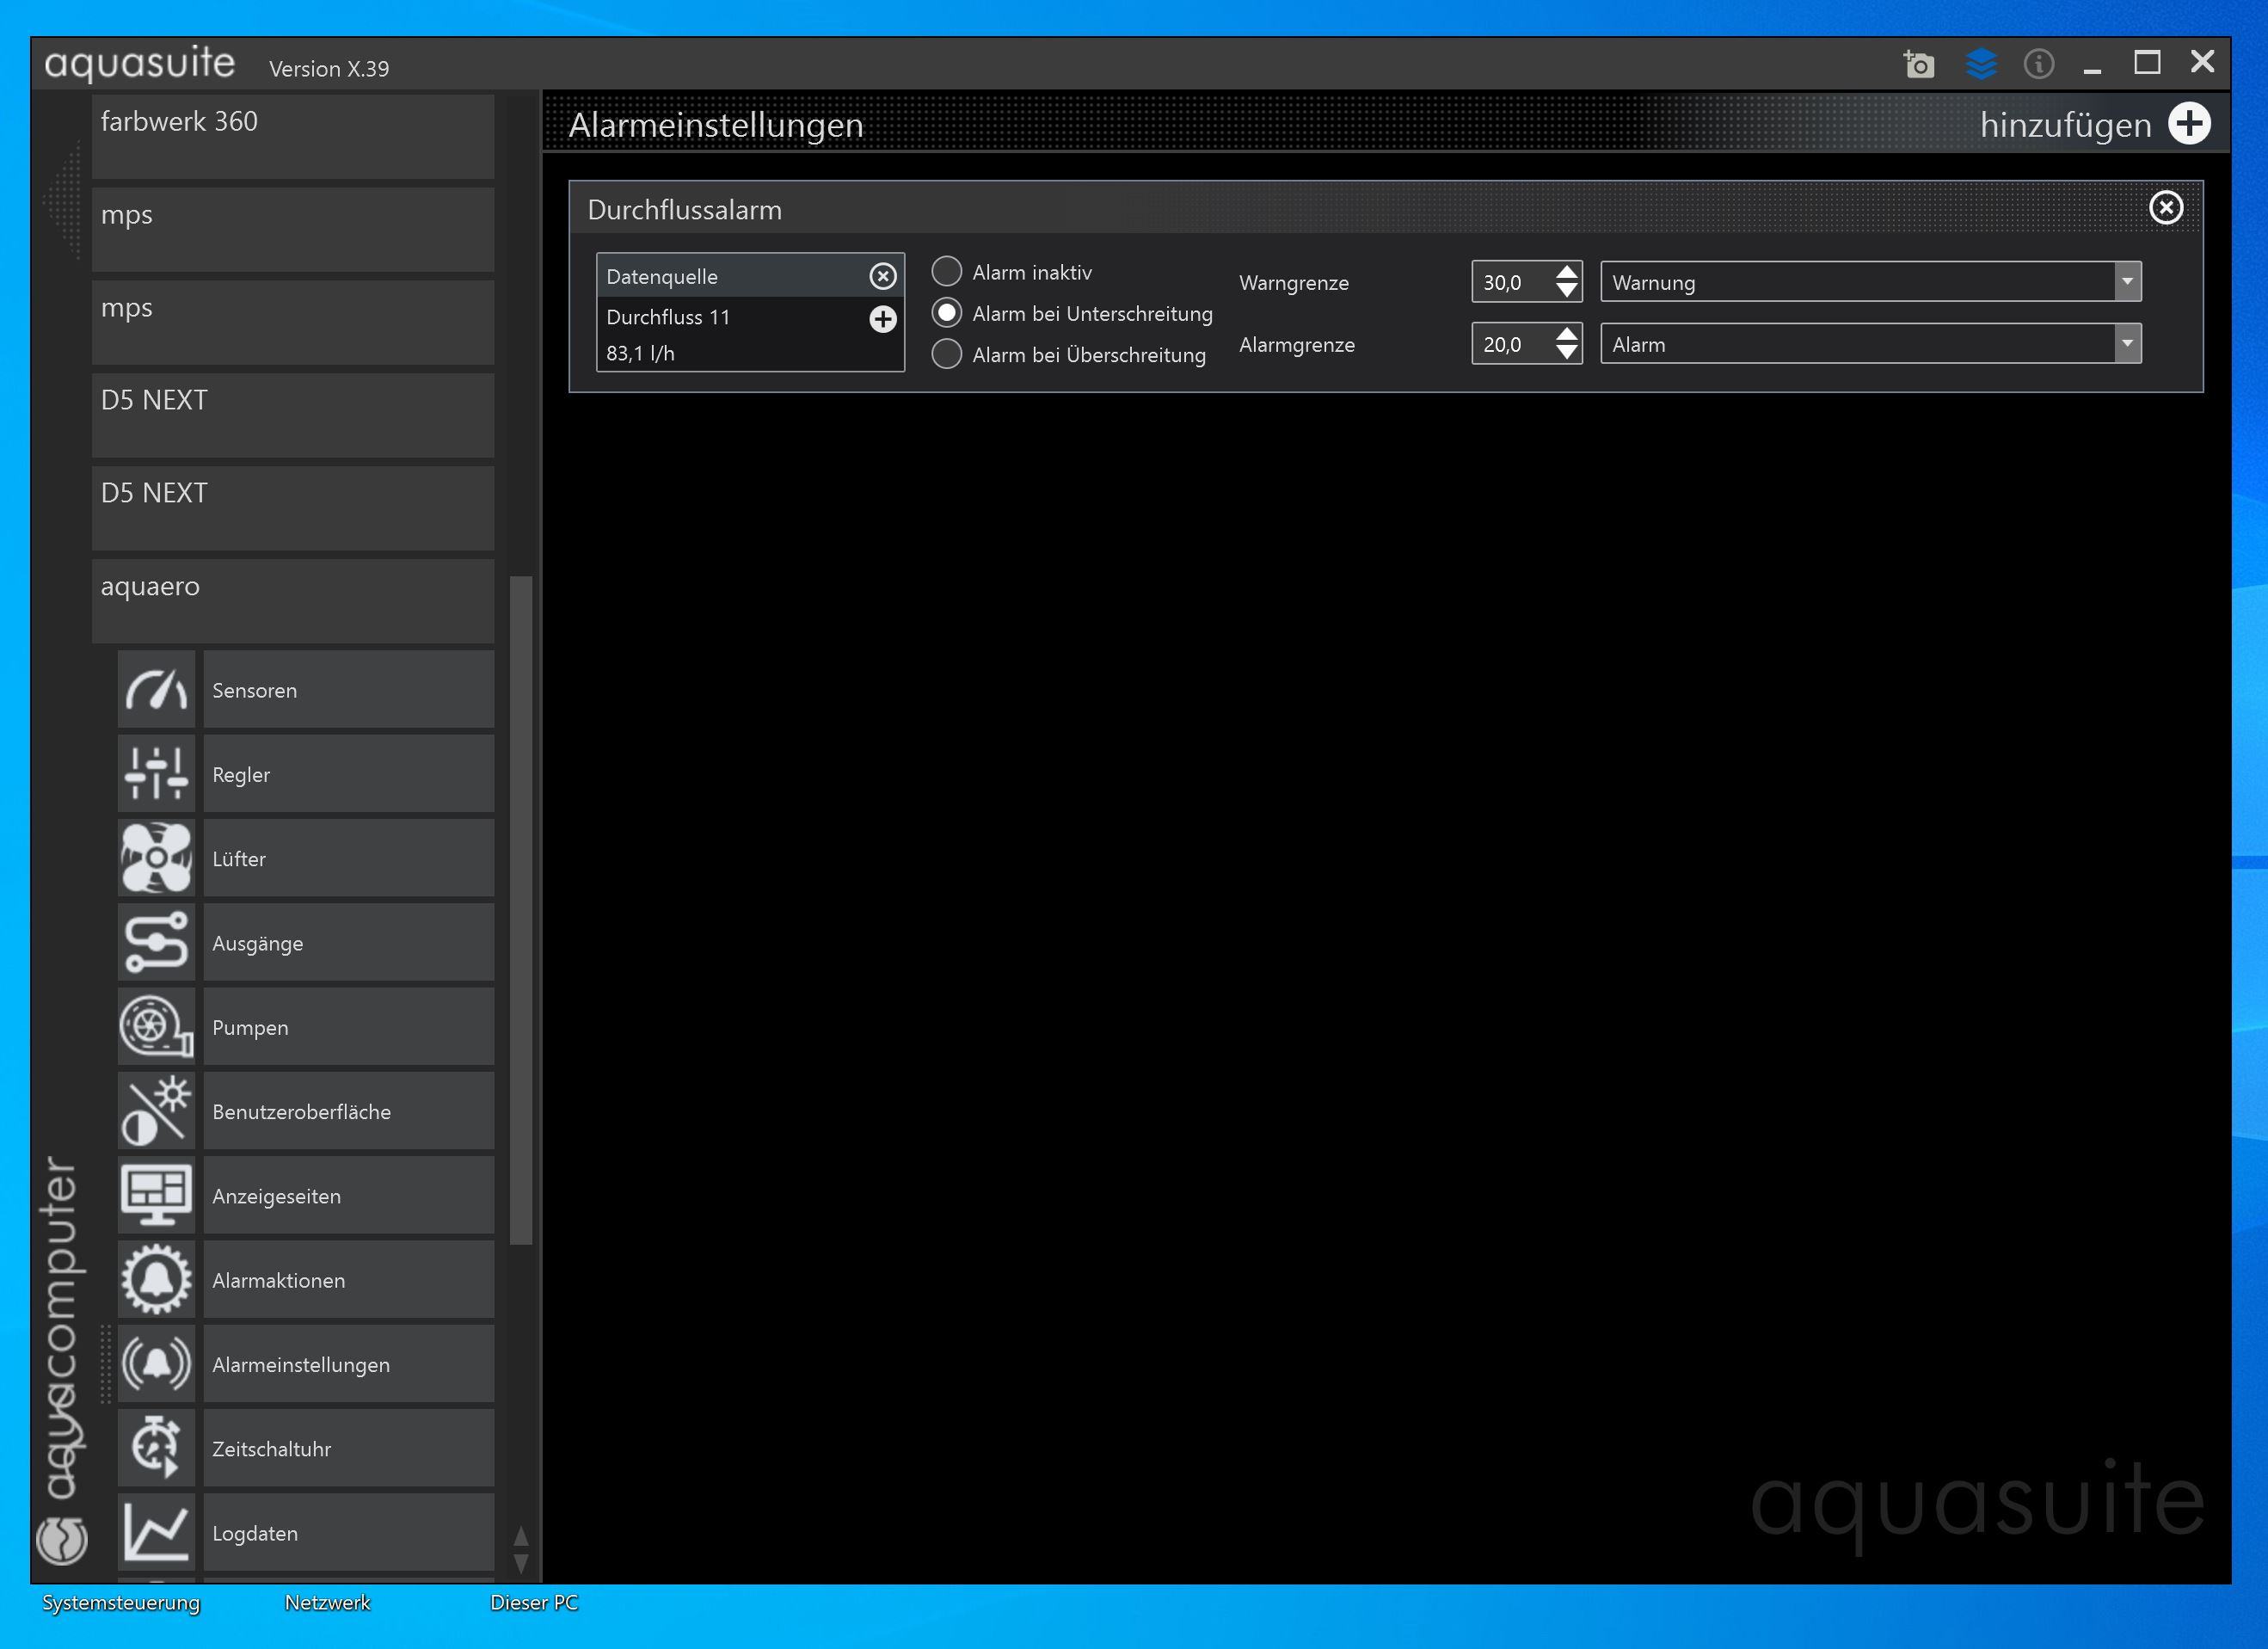Click the hinzufügen label to add alarm
The height and width of the screenshot is (1649, 2268).
2065,125
